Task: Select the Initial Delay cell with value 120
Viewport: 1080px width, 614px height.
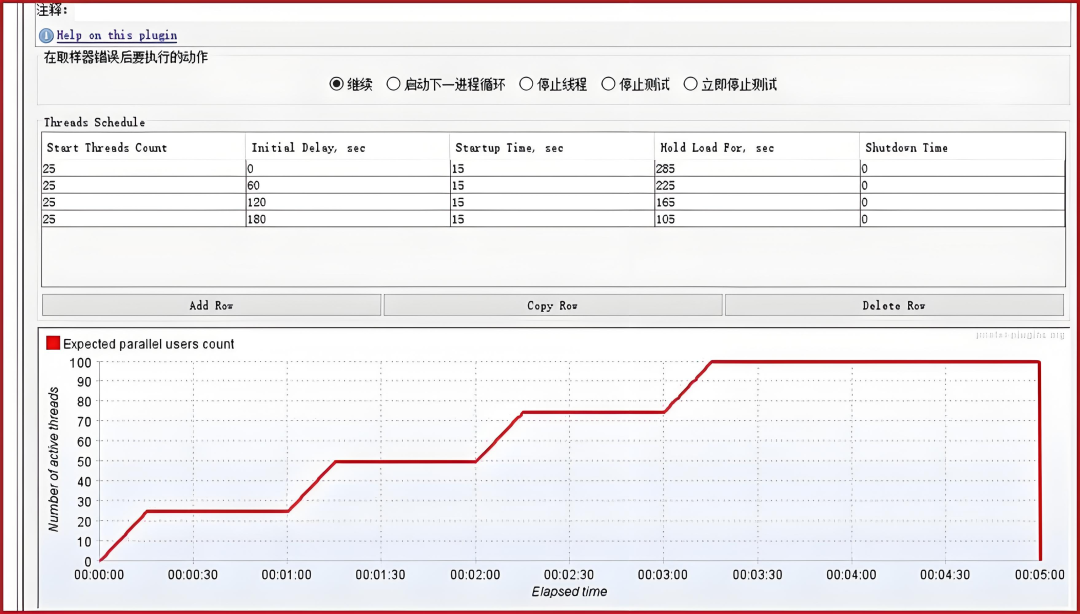Action: [348, 202]
